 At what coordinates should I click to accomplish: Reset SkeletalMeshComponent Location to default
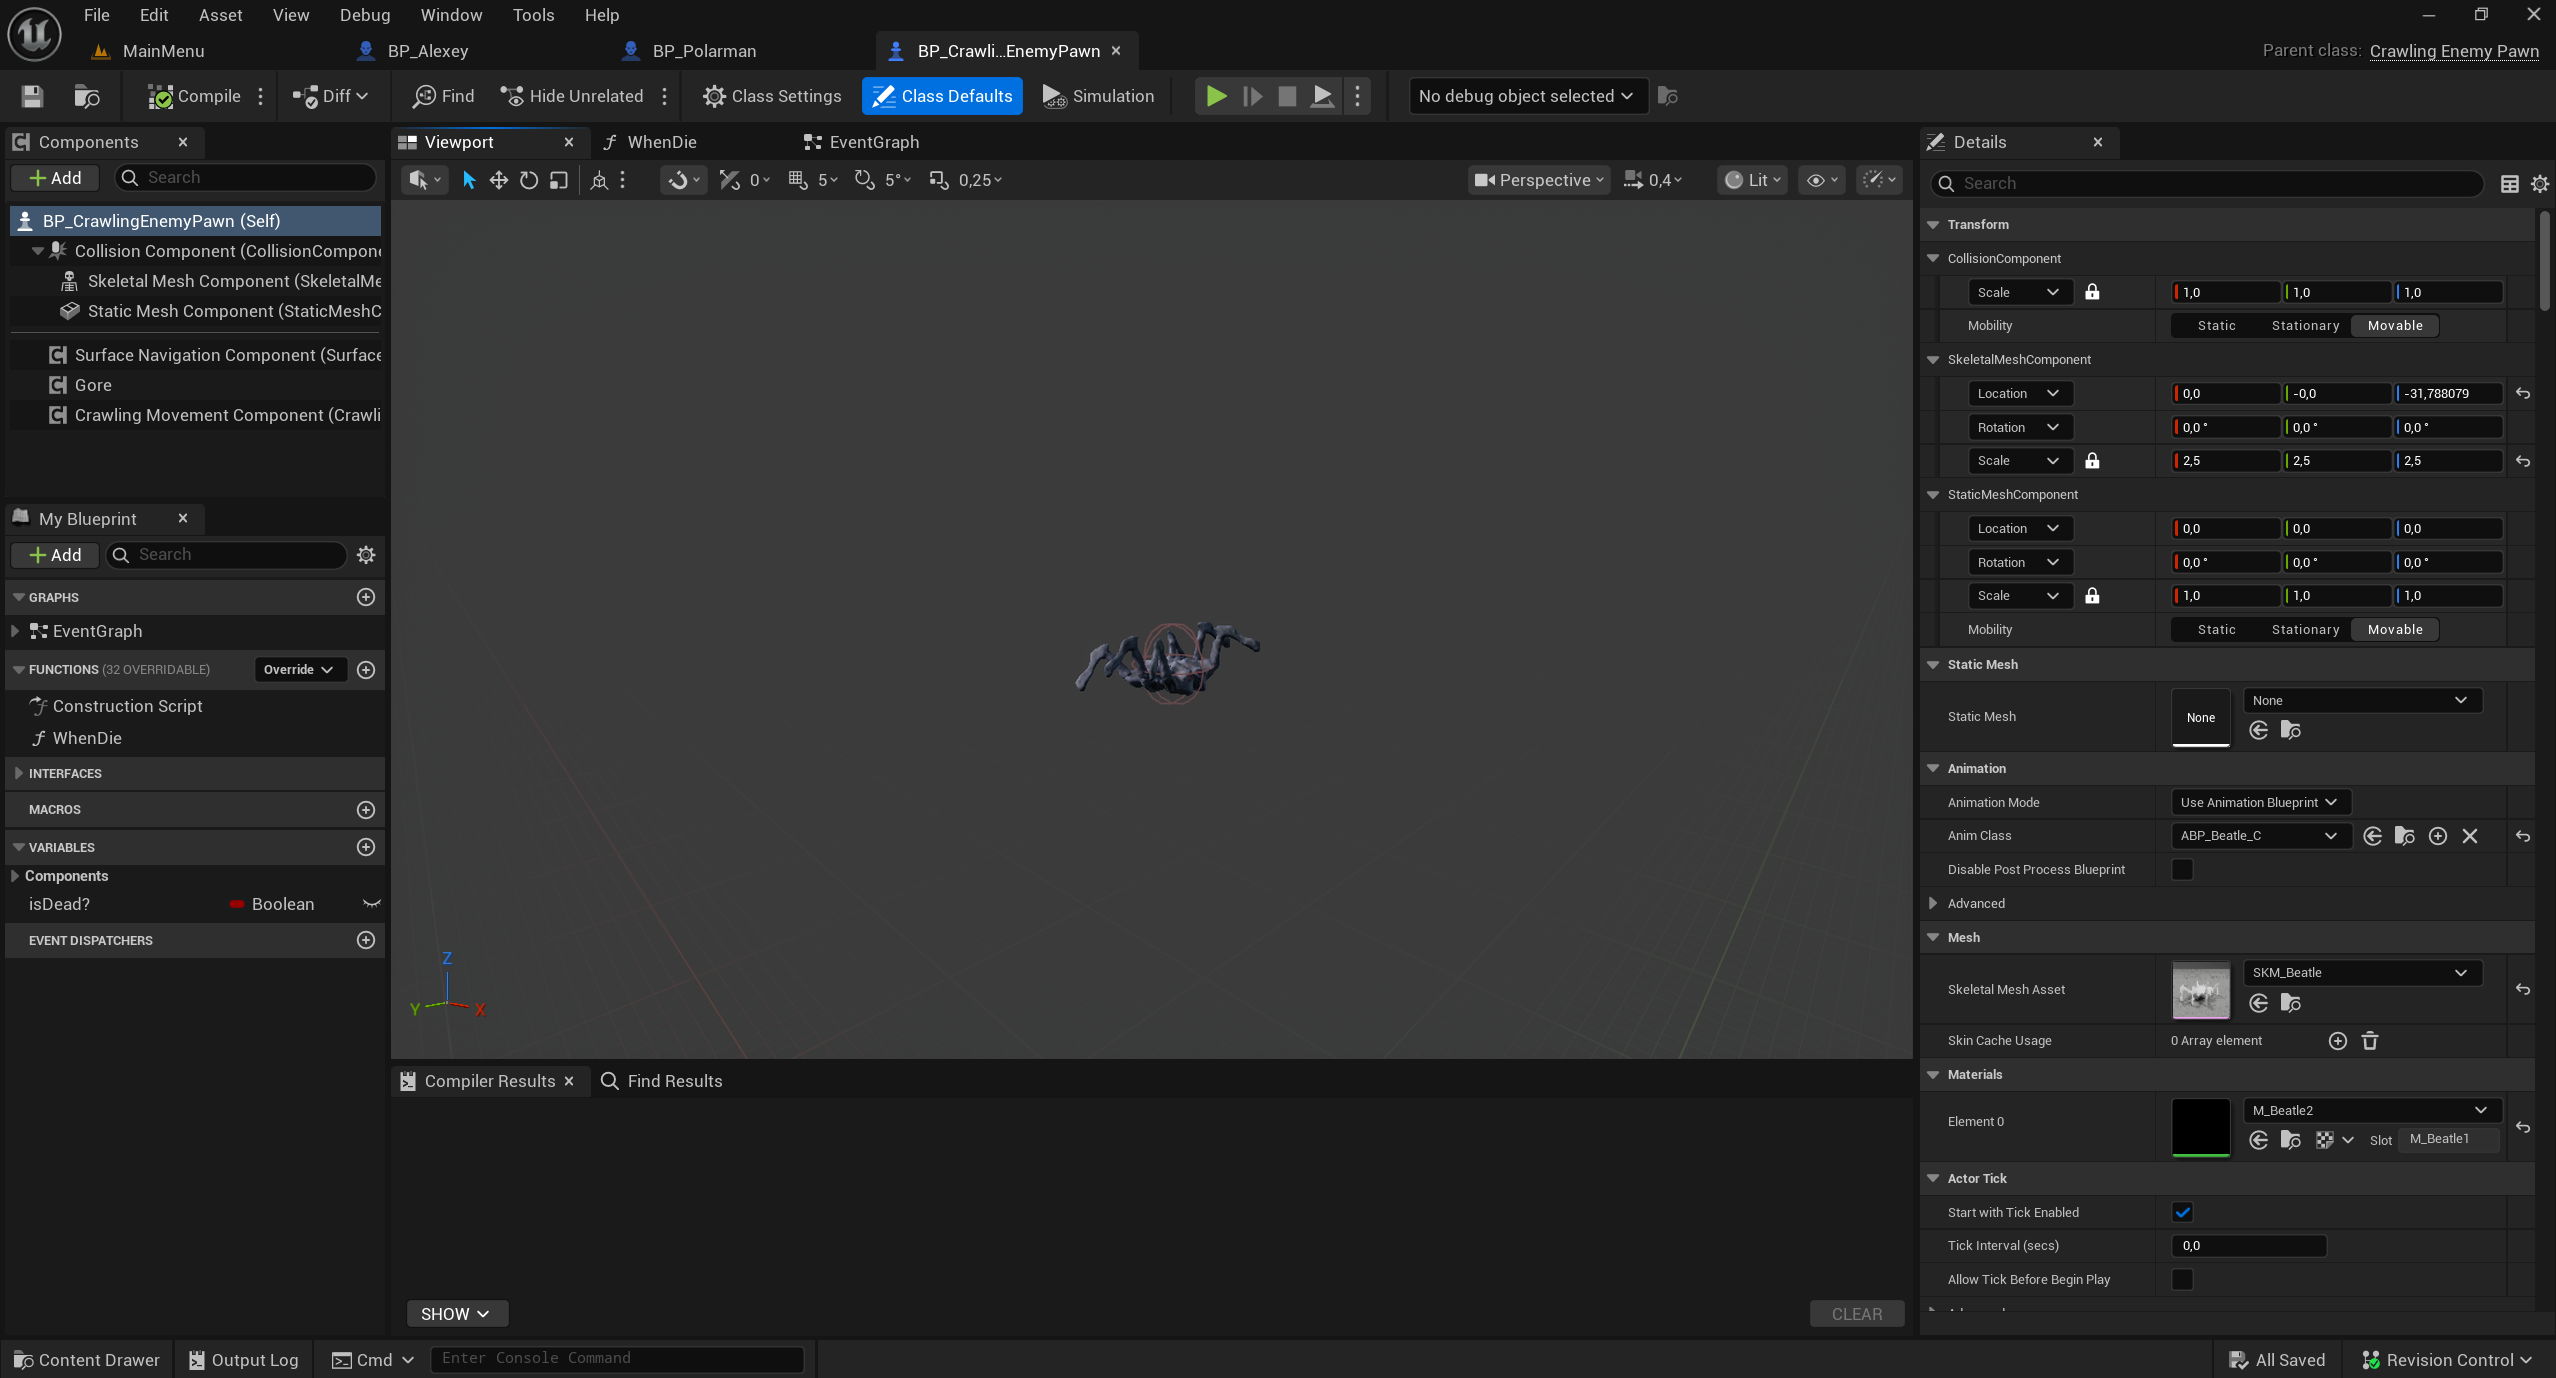(x=2523, y=394)
